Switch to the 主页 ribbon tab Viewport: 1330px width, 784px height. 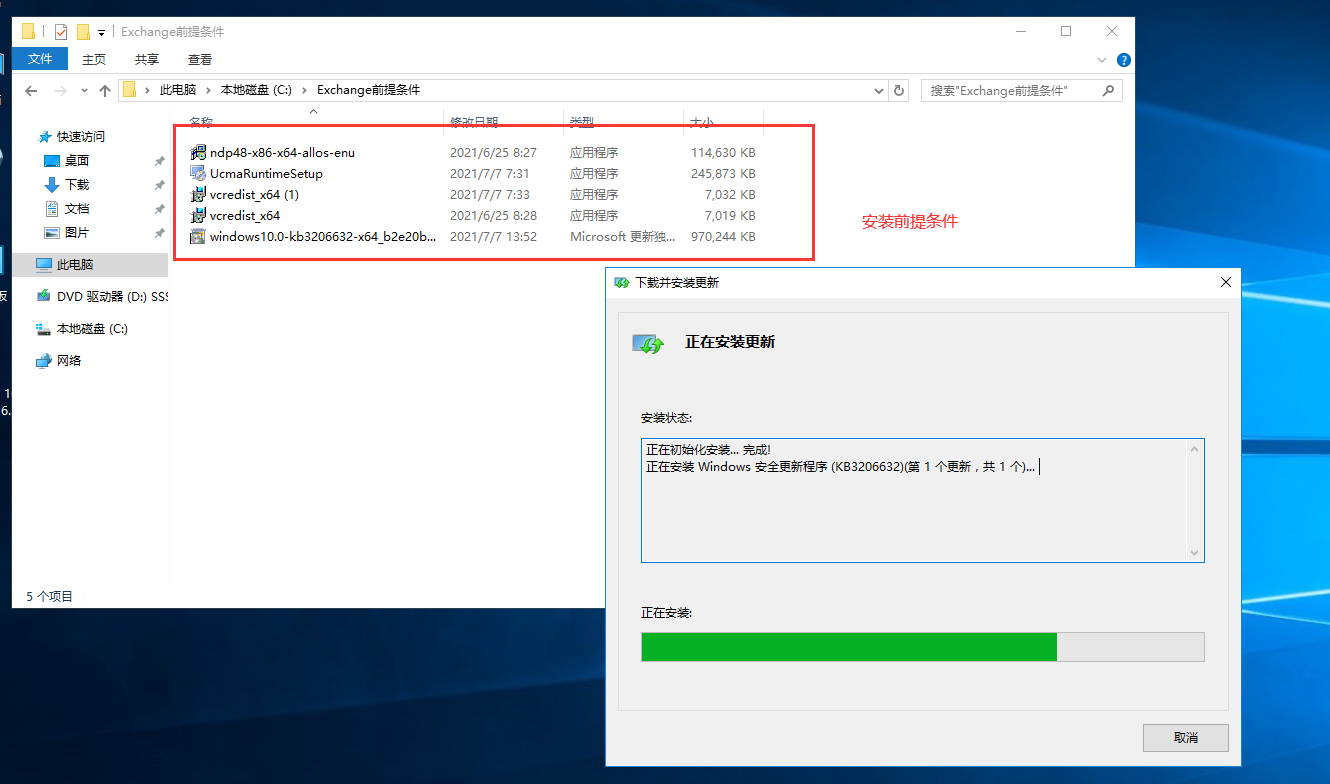point(94,59)
